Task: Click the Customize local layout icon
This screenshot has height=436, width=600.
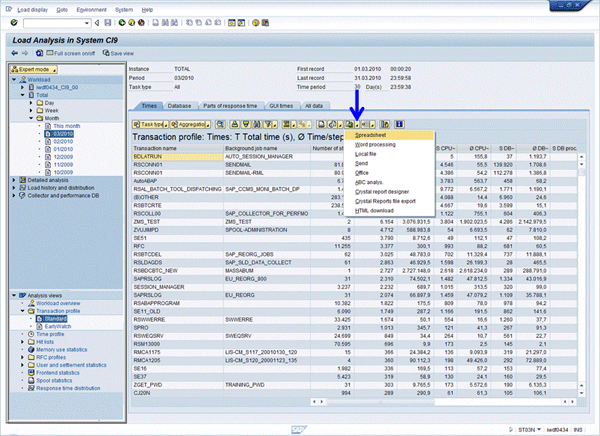Action: [x=265, y=23]
